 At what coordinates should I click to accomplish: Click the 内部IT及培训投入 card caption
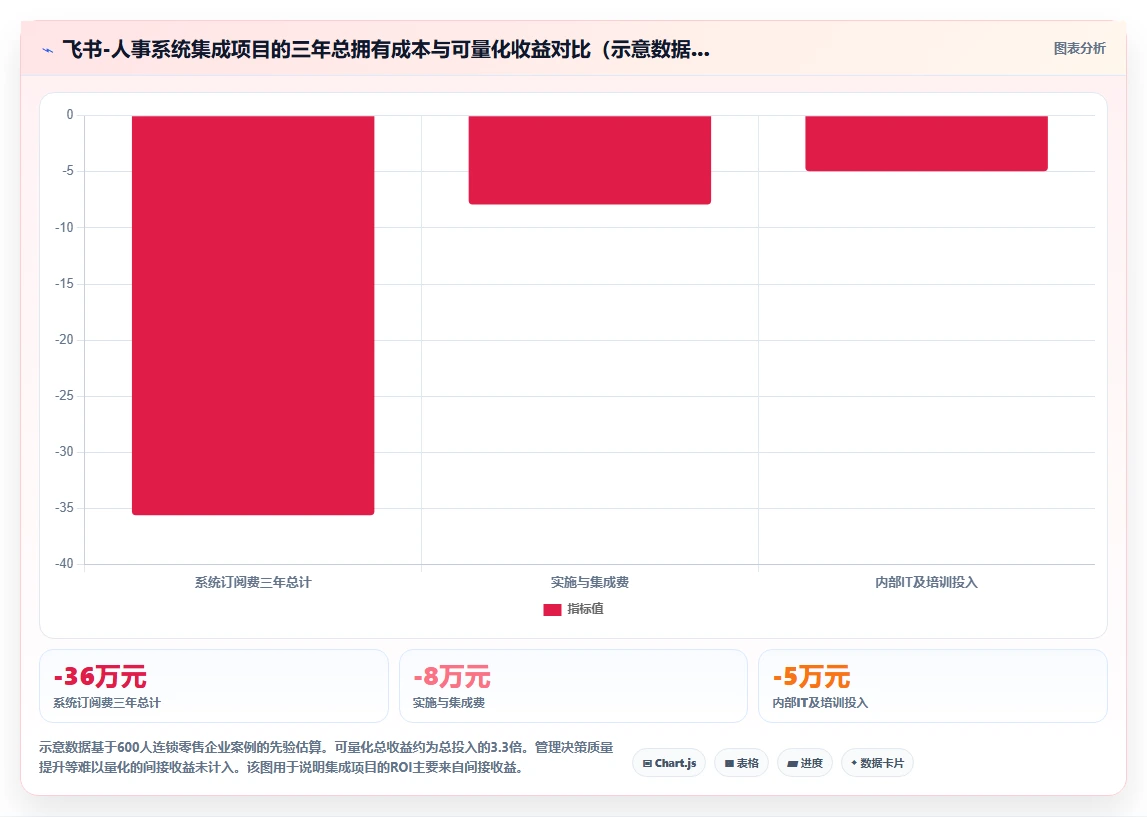820,703
